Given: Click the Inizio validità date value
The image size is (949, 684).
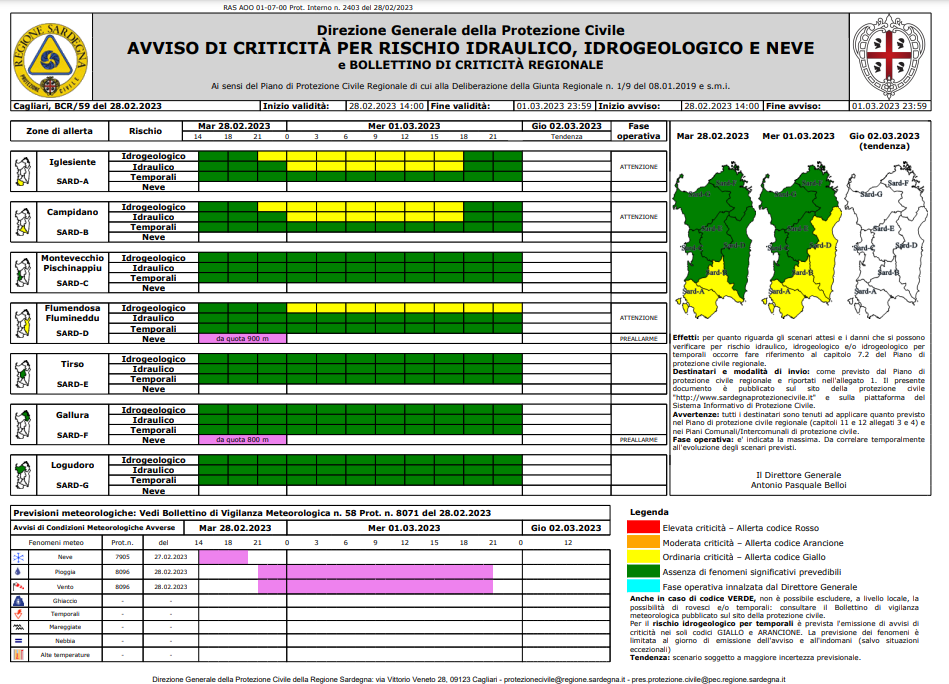Looking at the screenshot, I should (x=386, y=106).
